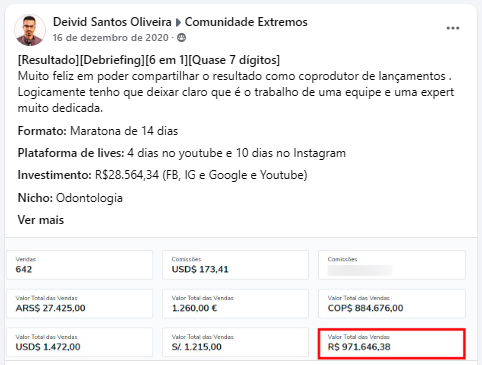Click the Investimento R$28.564,34 line
This screenshot has height=365, width=482.
click(x=162, y=175)
